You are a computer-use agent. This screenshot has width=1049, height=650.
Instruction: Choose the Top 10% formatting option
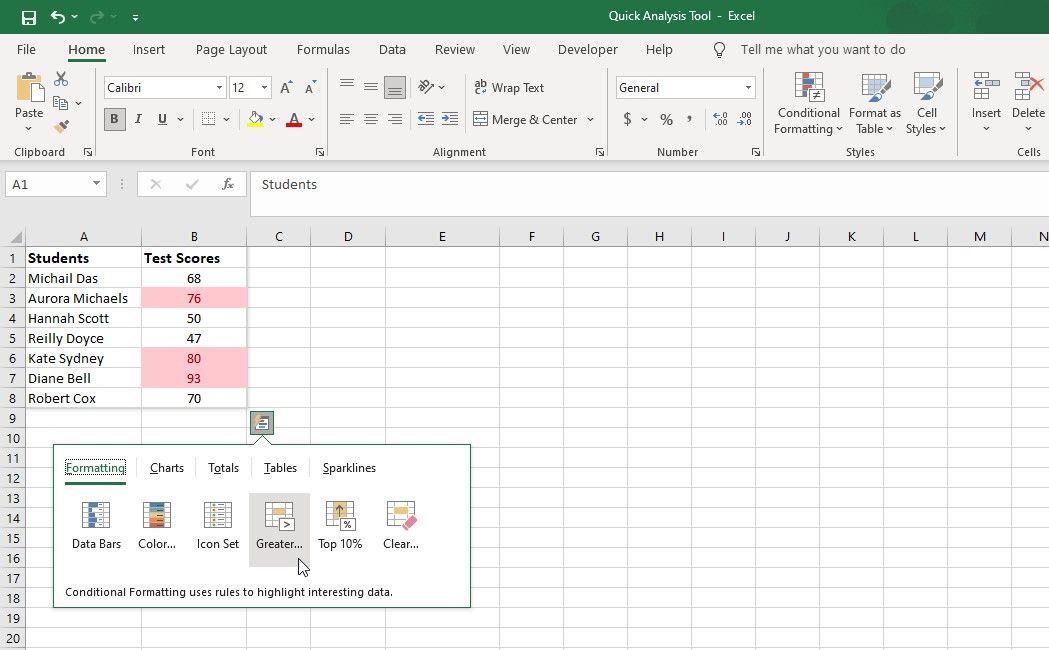click(x=340, y=525)
